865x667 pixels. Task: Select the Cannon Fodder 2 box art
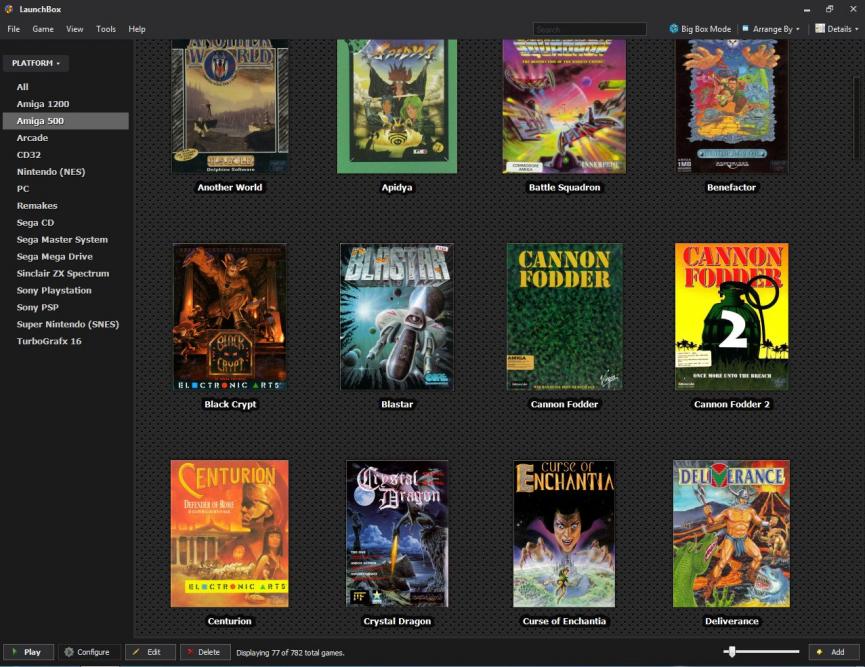click(731, 316)
